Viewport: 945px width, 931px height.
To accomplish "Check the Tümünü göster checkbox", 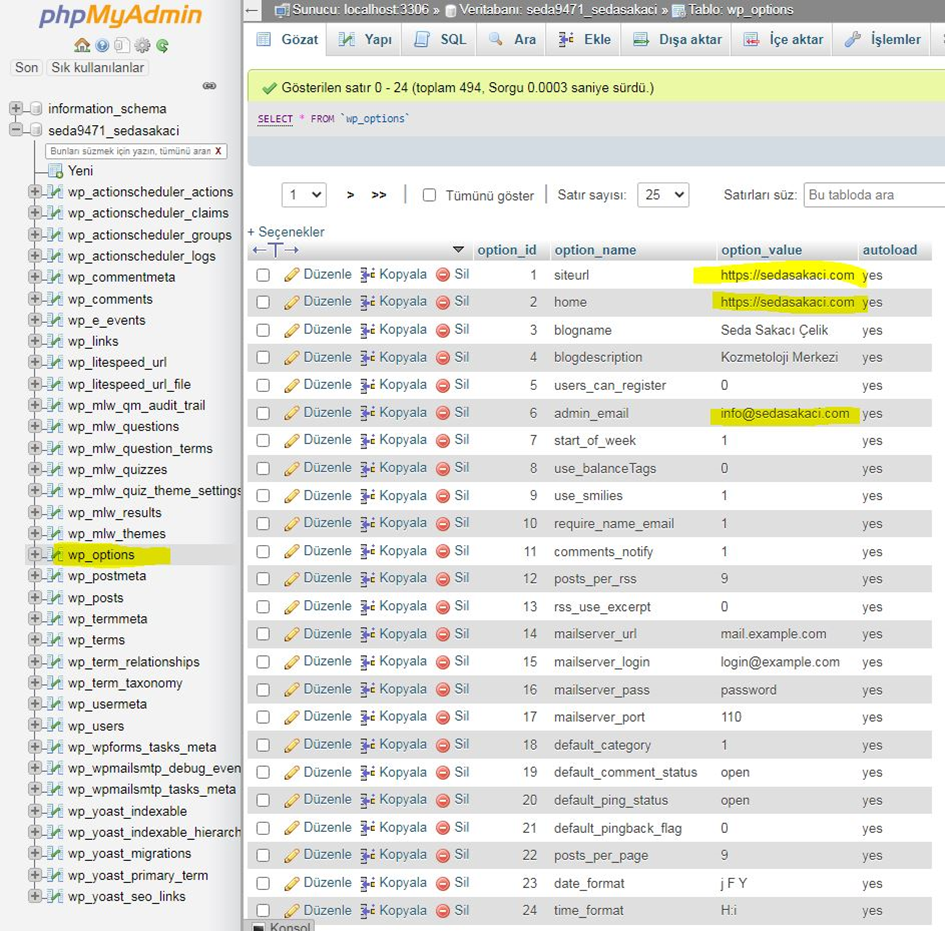I will click(x=429, y=195).
